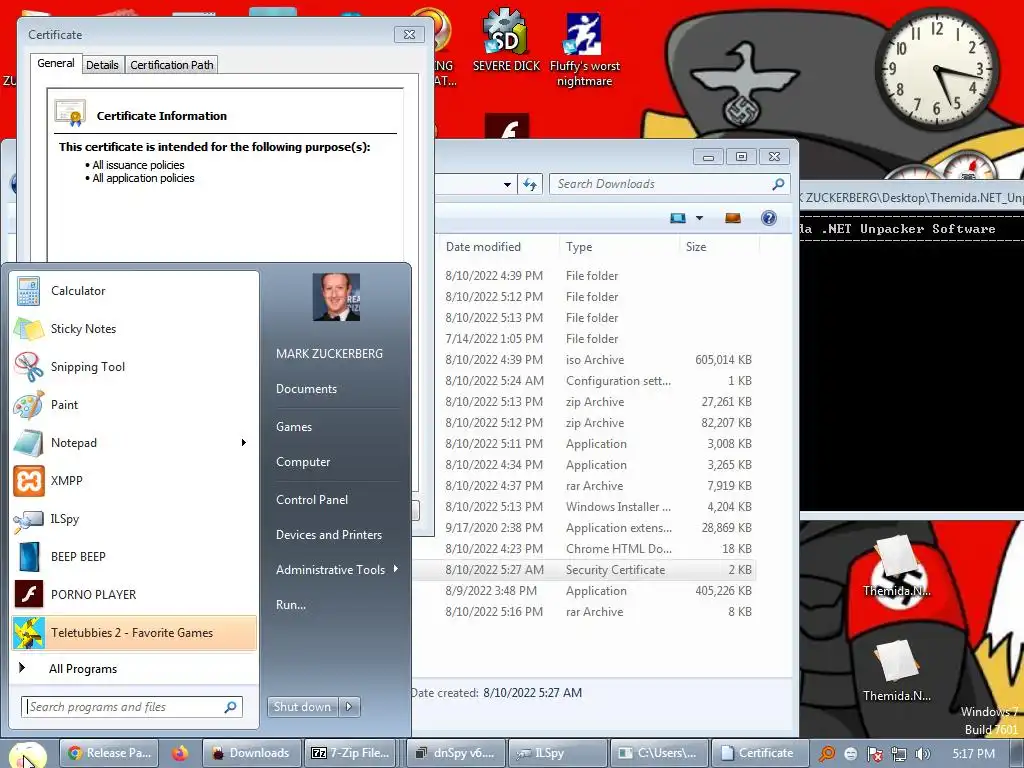Switch to the certificate Details tab
This screenshot has height=768, width=1024.
click(x=103, y=65)
